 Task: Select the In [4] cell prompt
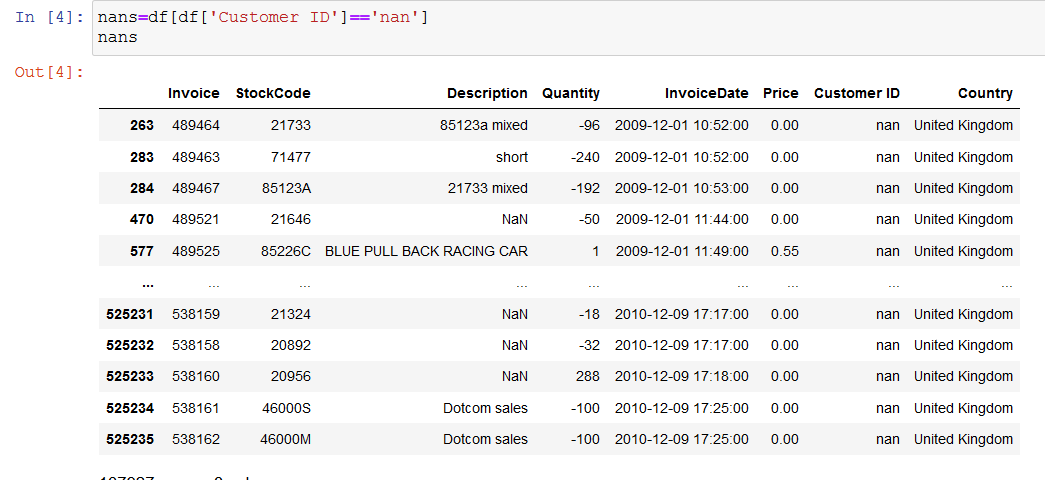click(50, 17)
